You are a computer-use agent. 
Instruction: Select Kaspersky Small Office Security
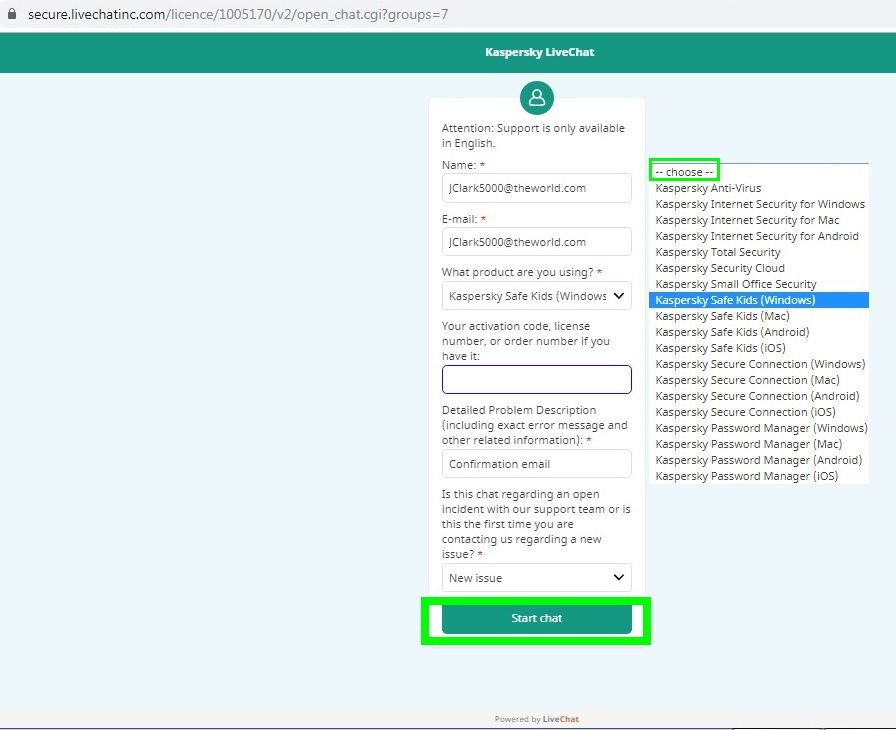tap(759, 284)
